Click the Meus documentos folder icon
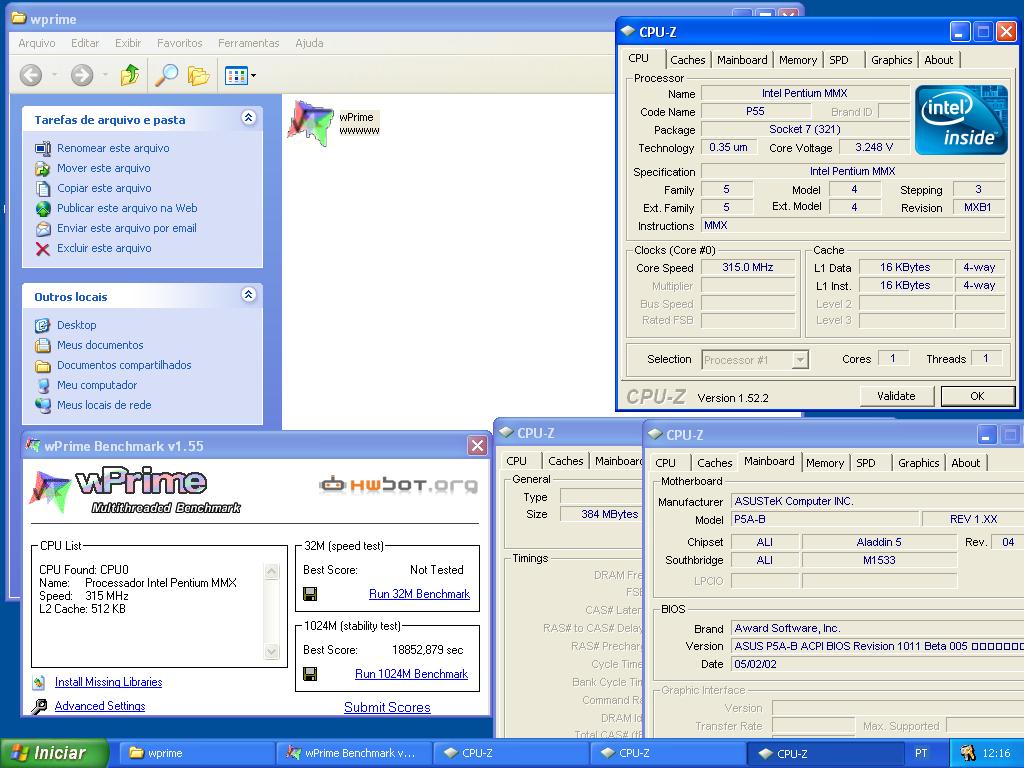Viewport: 1024px width, 768px height. tap(43, 345)
